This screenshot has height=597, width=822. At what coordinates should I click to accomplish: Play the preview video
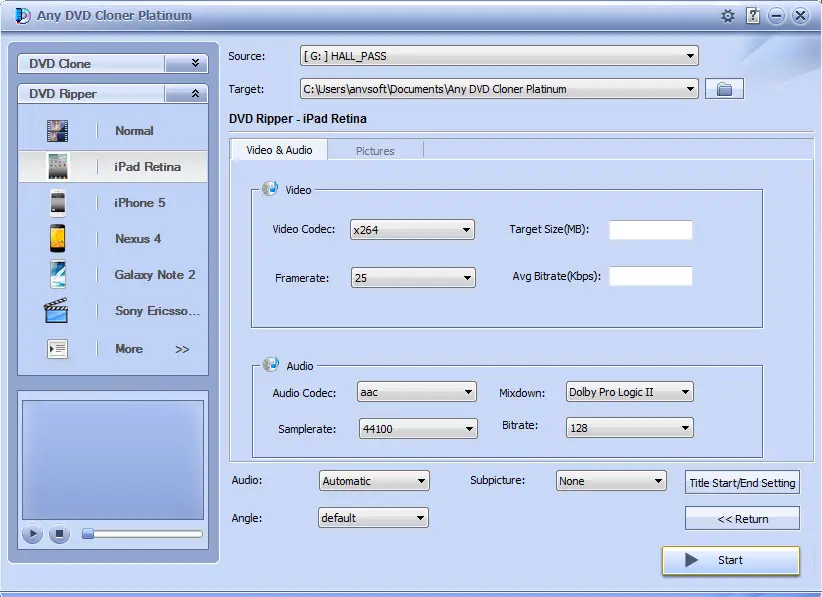tap(33, 534)
